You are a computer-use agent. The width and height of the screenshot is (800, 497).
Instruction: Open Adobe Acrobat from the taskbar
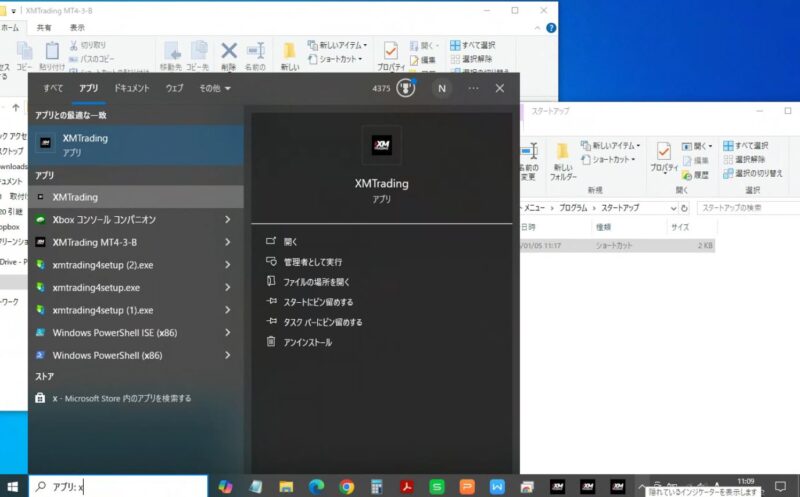coord(407,487)
